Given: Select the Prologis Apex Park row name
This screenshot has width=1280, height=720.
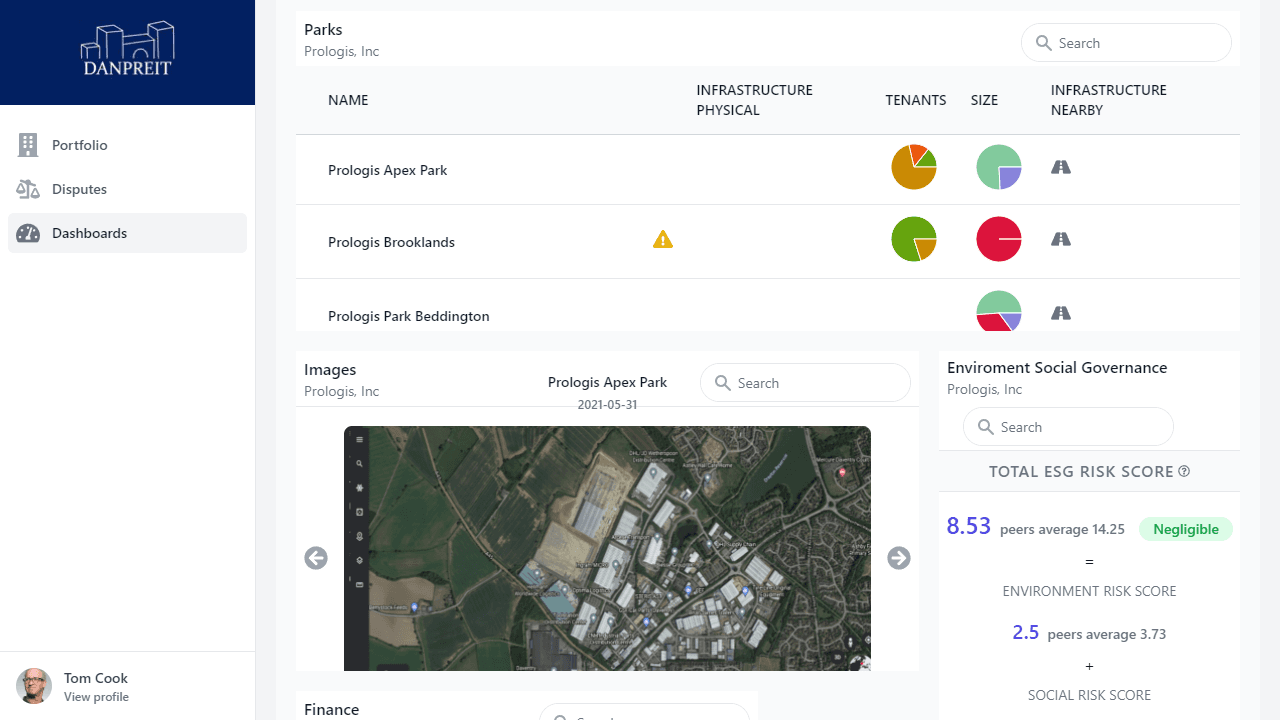Looking at the screenshot, I should tap(388, 170).
